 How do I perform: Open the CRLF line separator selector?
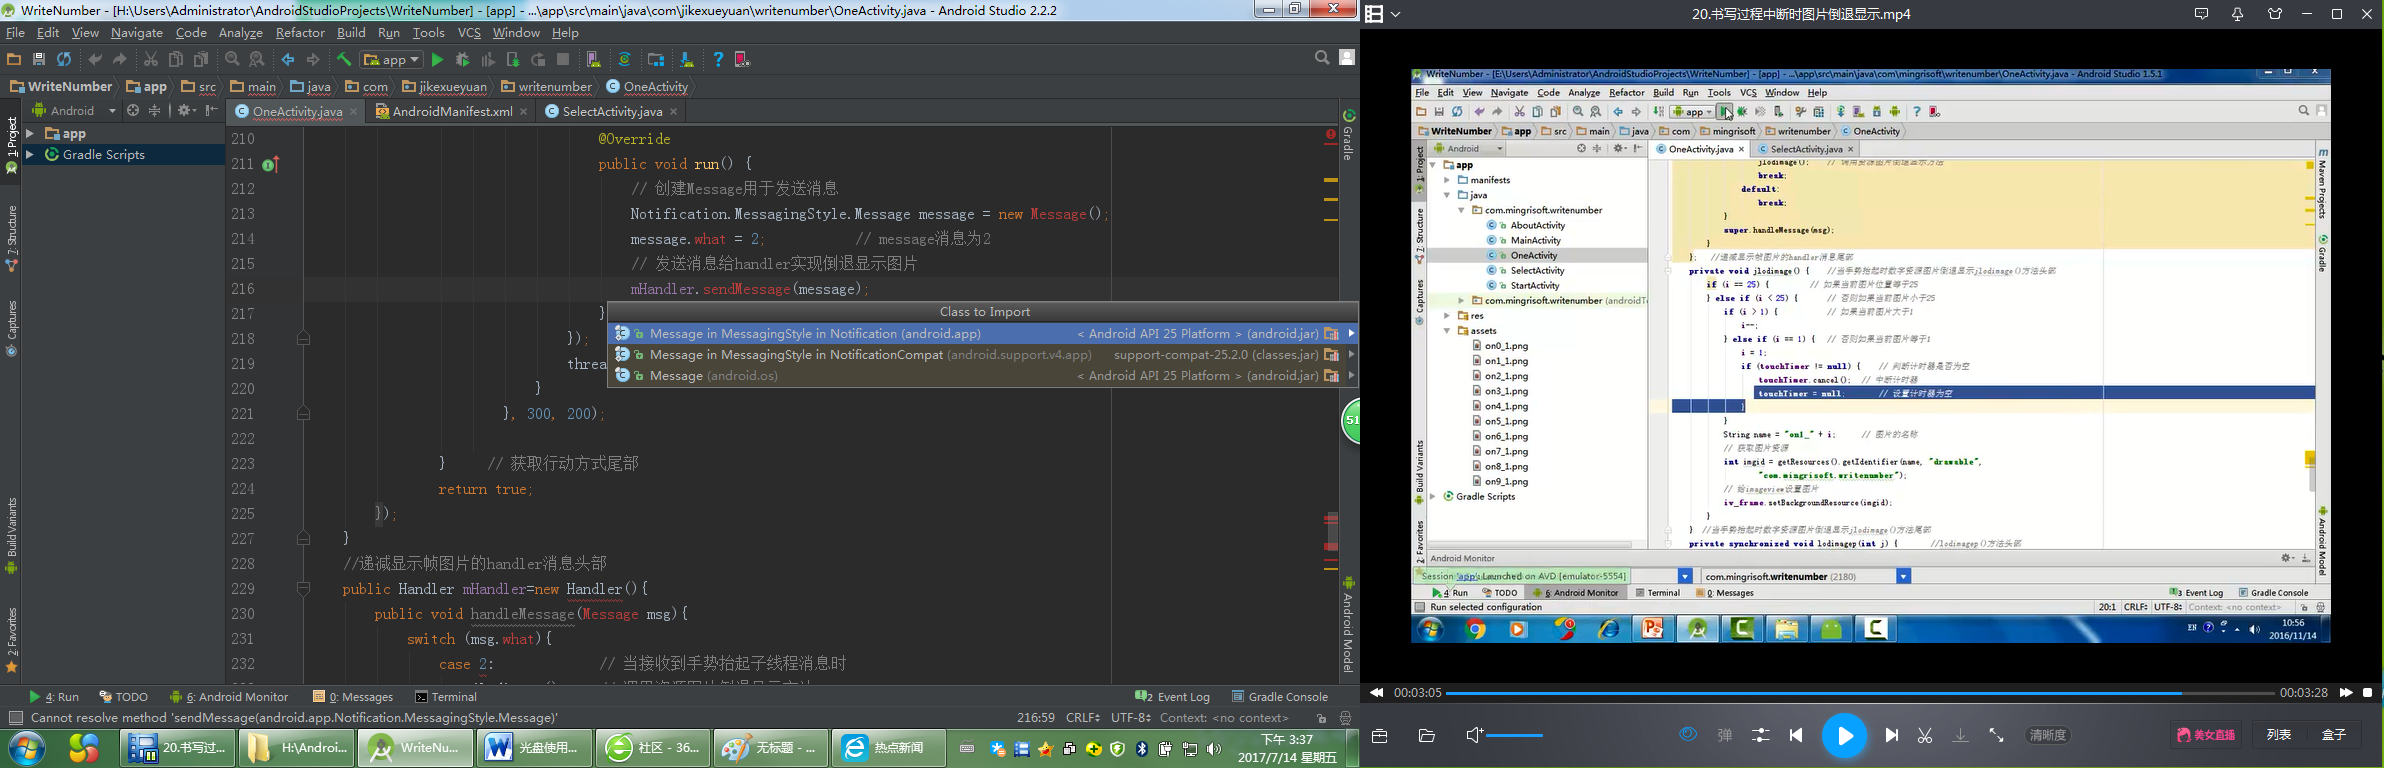coord(1083,718)
